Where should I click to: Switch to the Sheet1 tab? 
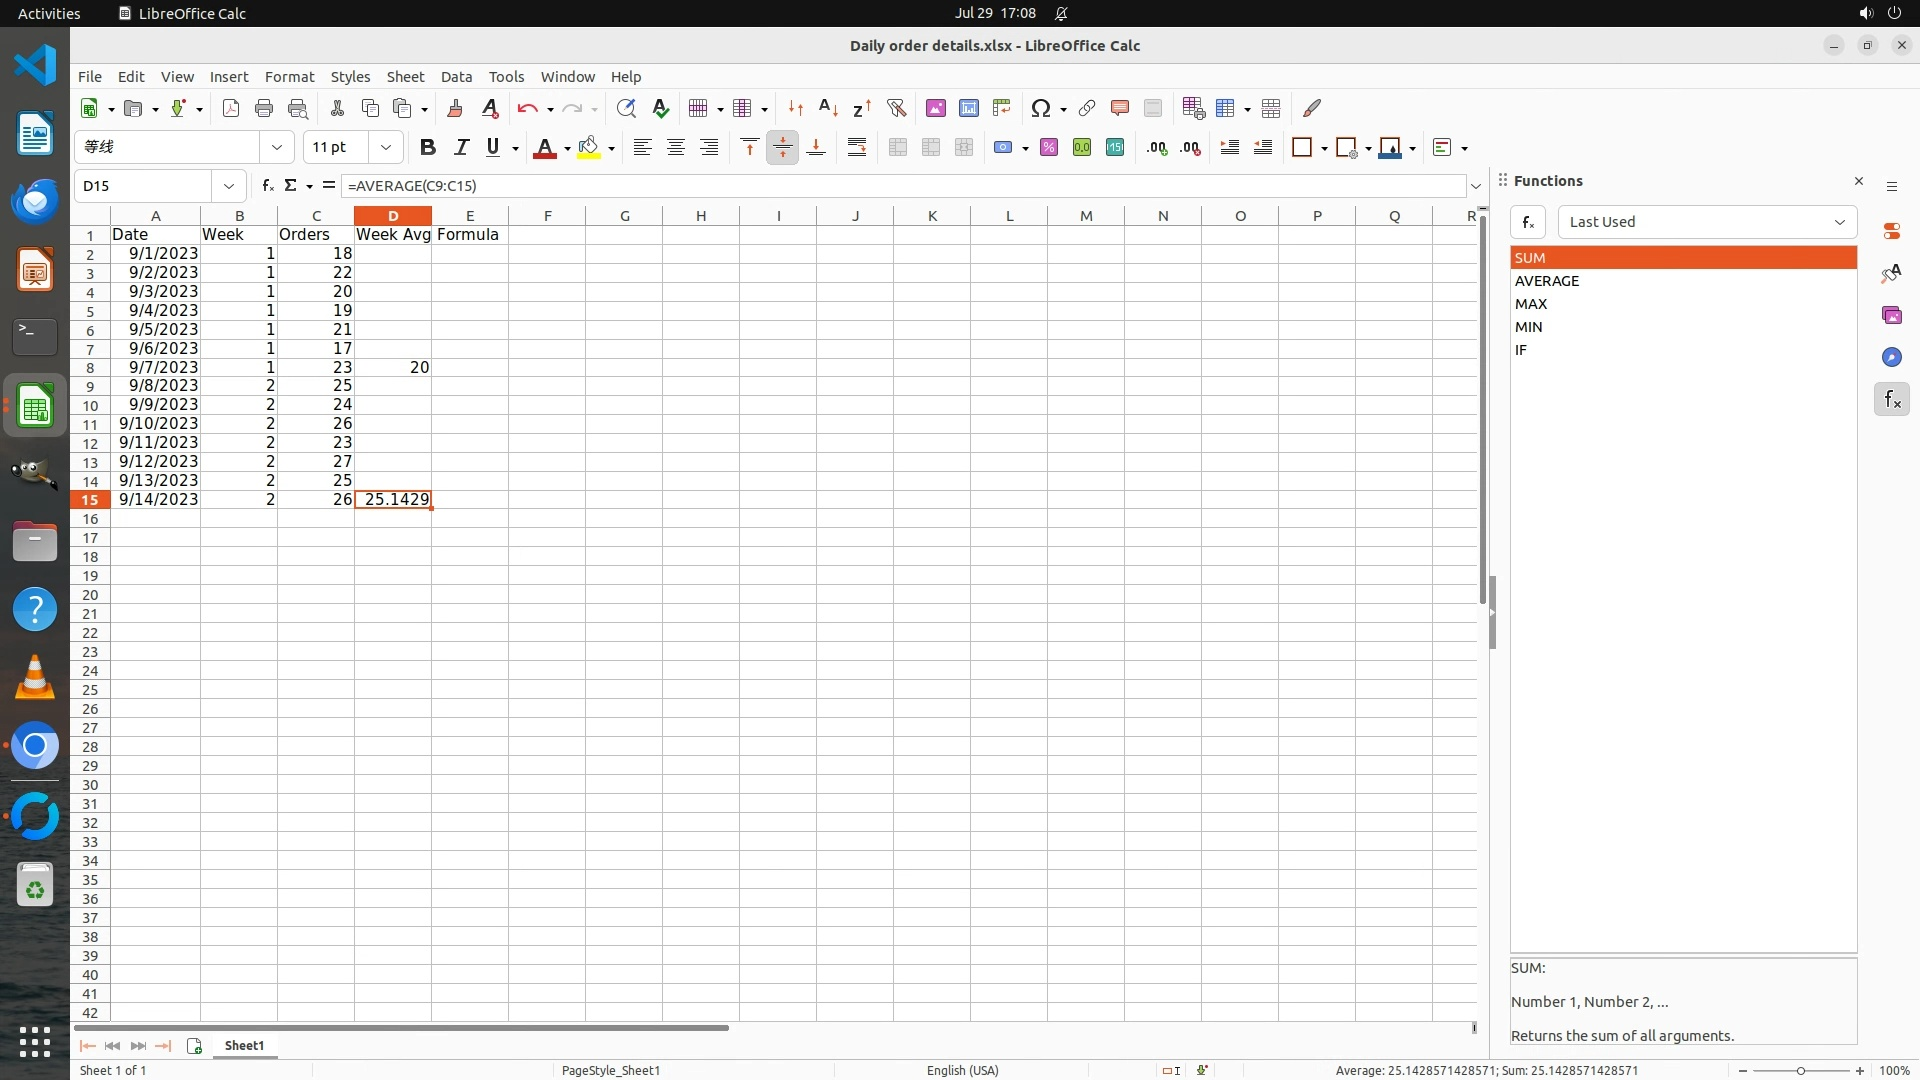244,1045
